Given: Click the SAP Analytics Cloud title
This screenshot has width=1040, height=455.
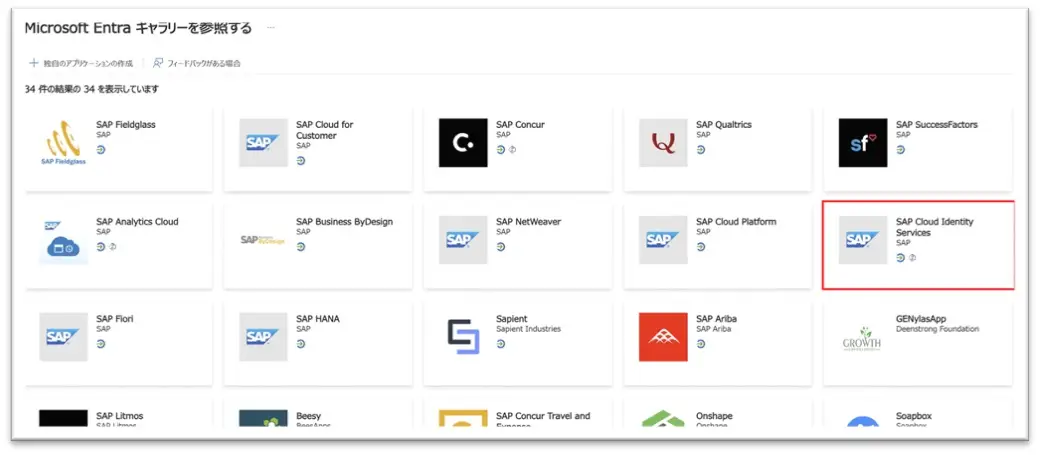Looking at the screenshot, I should 137,222.
